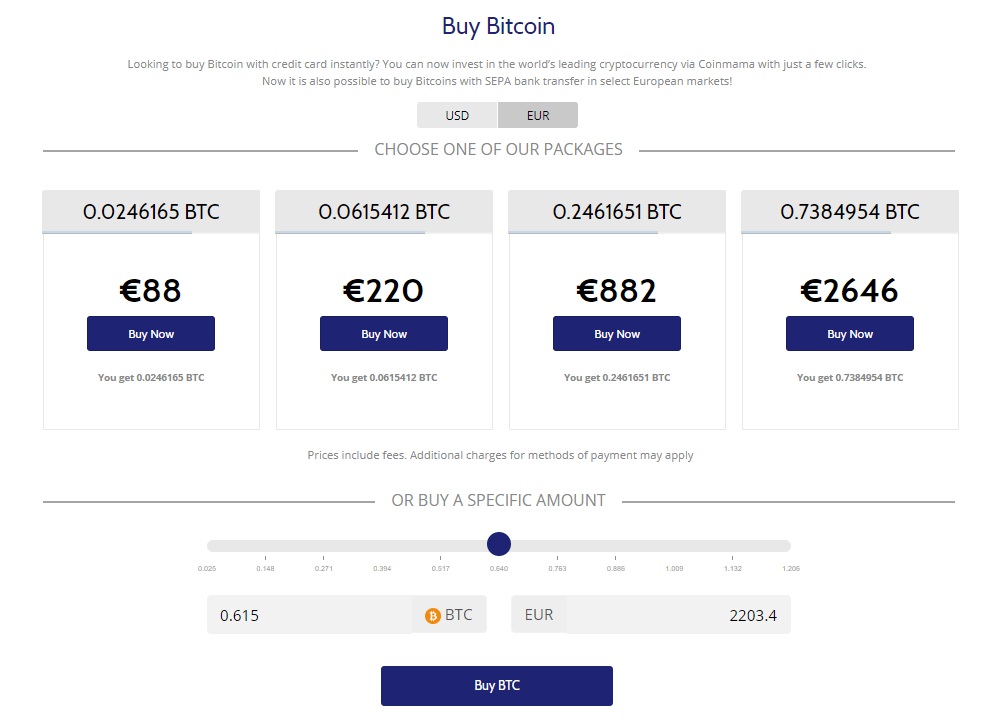The width and height of the screenshot is (1003, 728).
Task: Click the Buy BTC button
Action: coord(497,686)
